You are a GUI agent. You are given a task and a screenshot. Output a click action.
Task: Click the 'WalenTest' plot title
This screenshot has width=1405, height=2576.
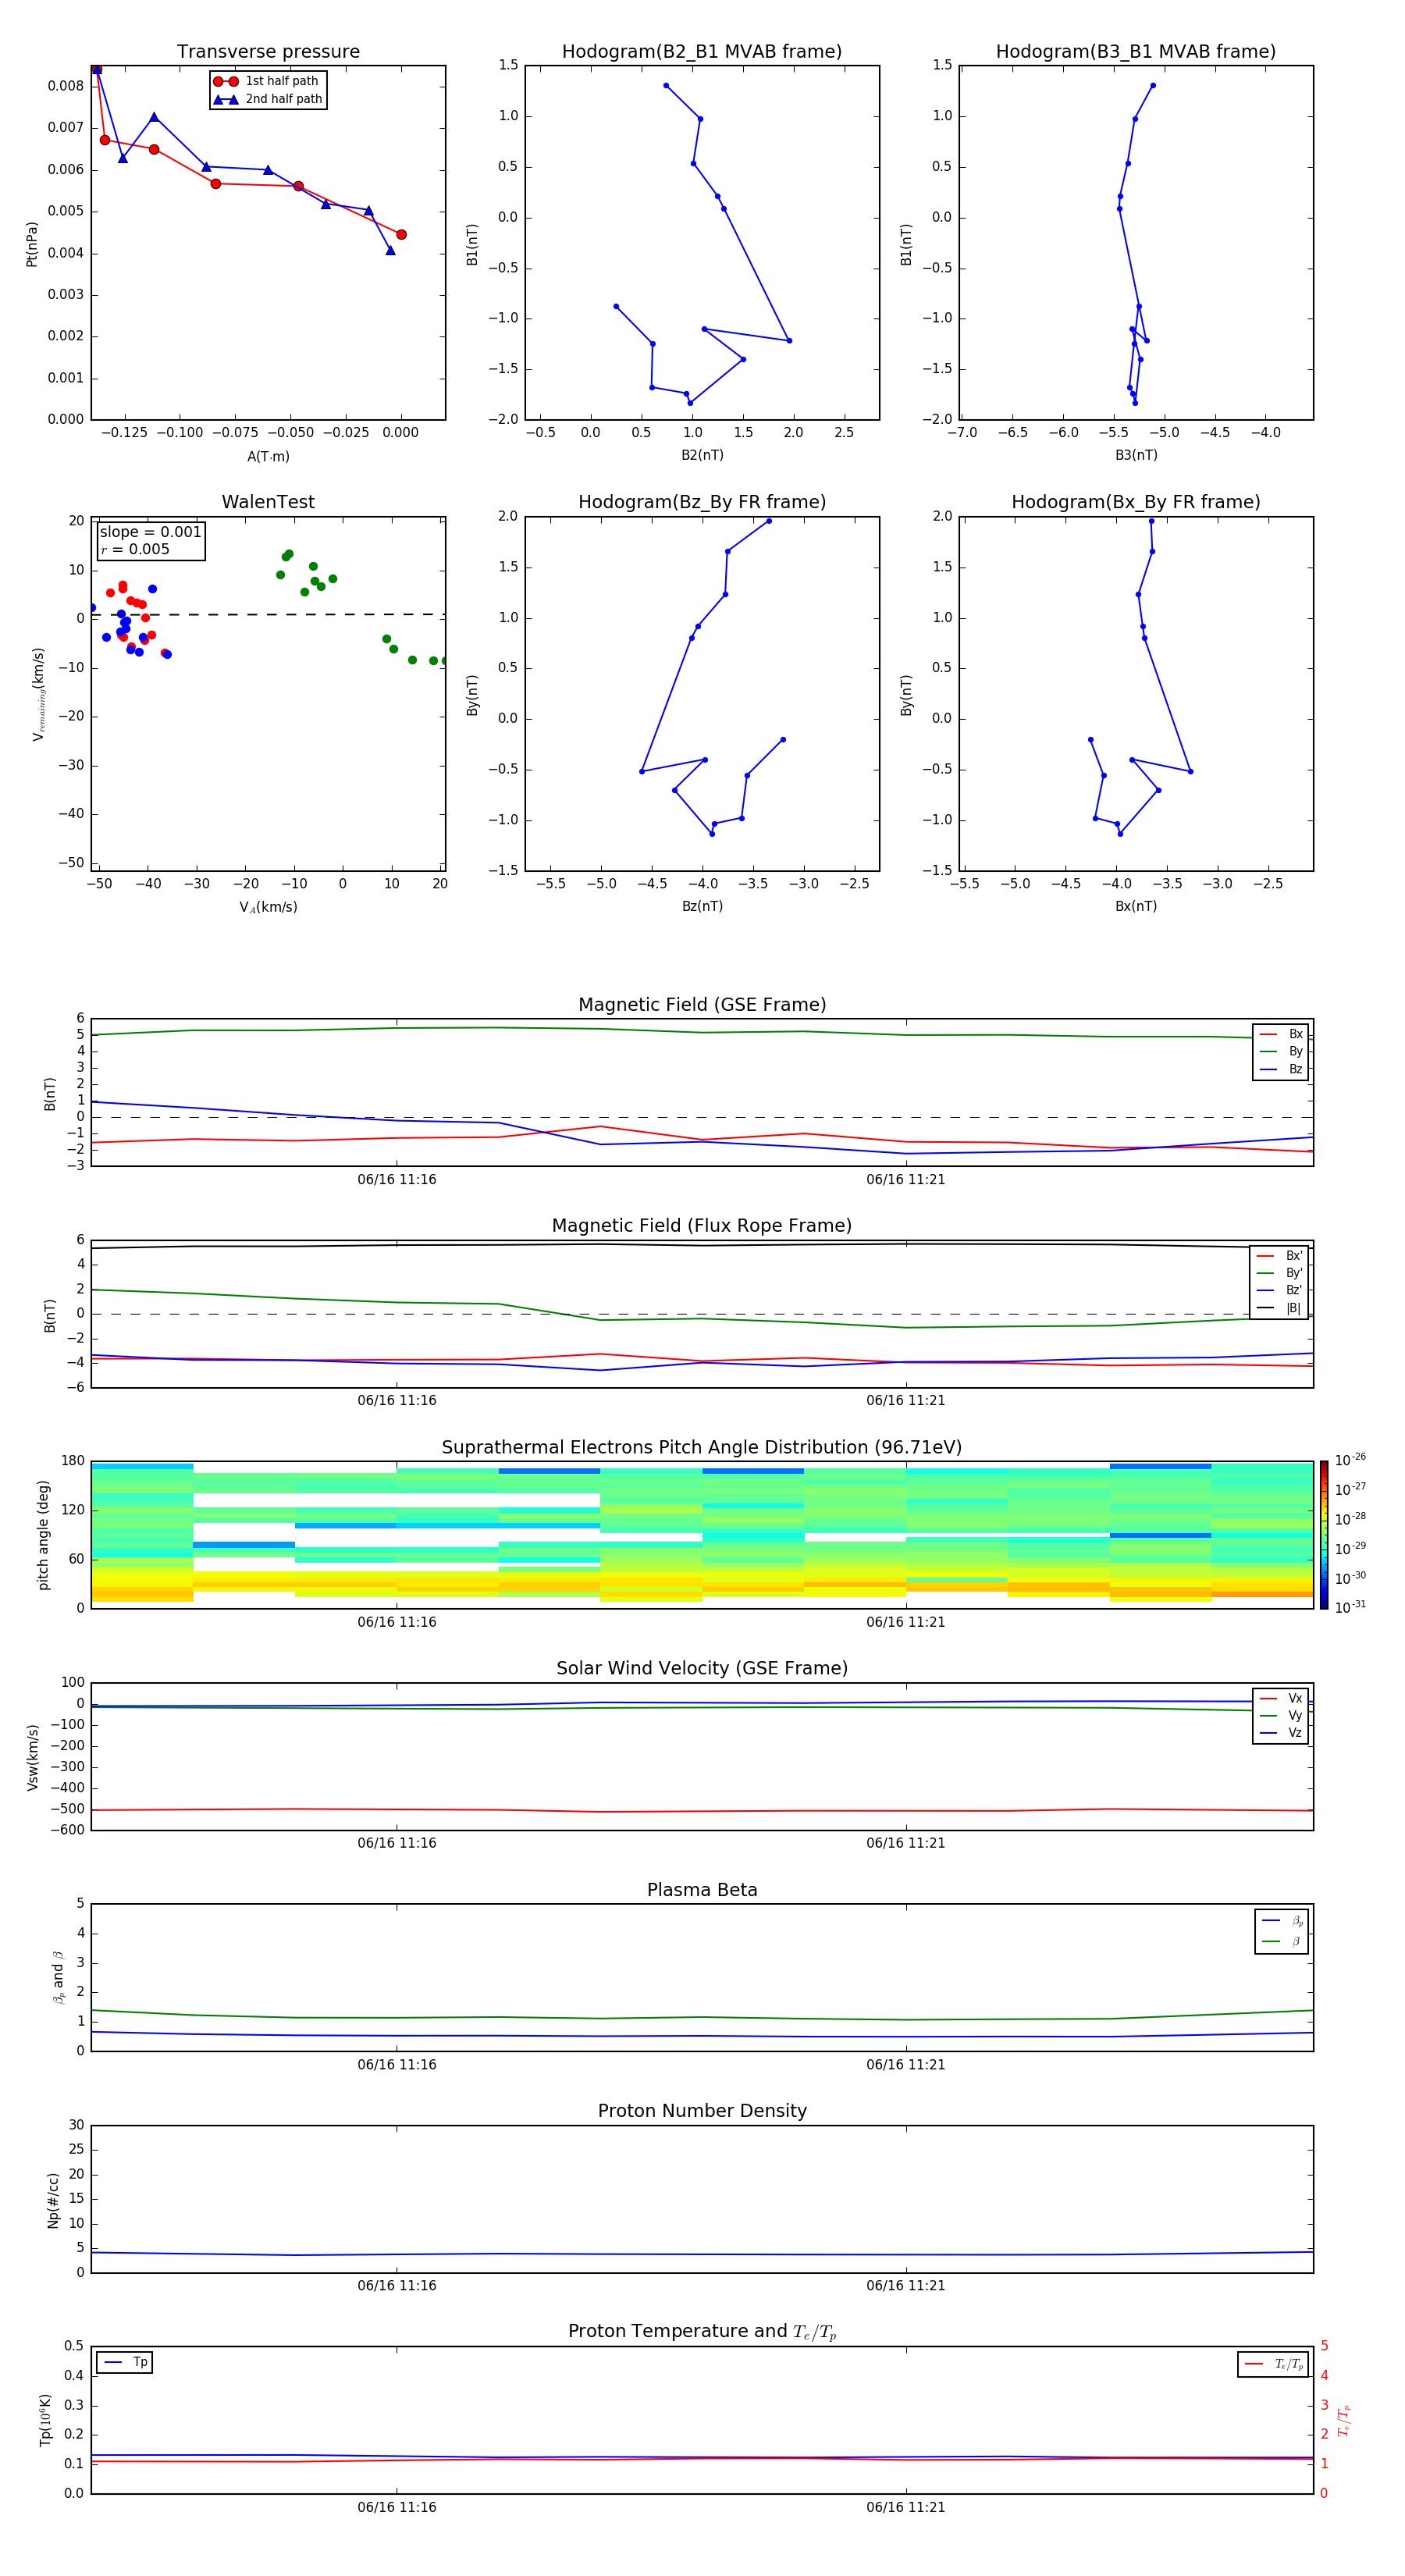coord(268,502)
